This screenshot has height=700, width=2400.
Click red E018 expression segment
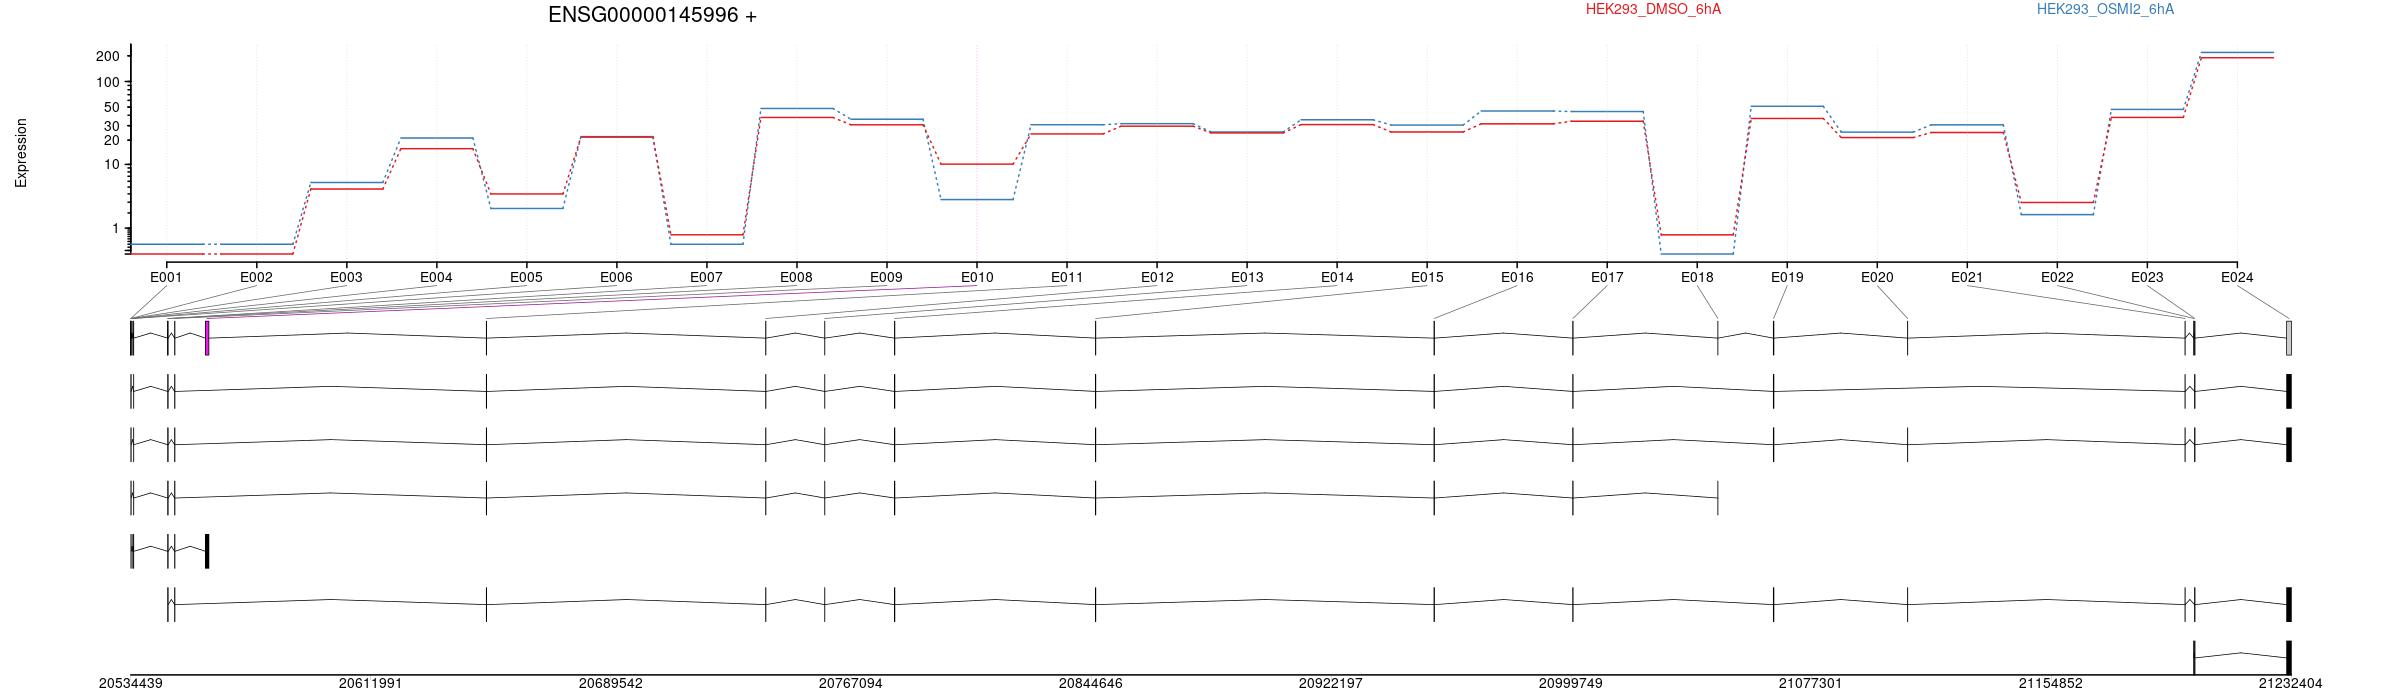tap(1697, 235)
